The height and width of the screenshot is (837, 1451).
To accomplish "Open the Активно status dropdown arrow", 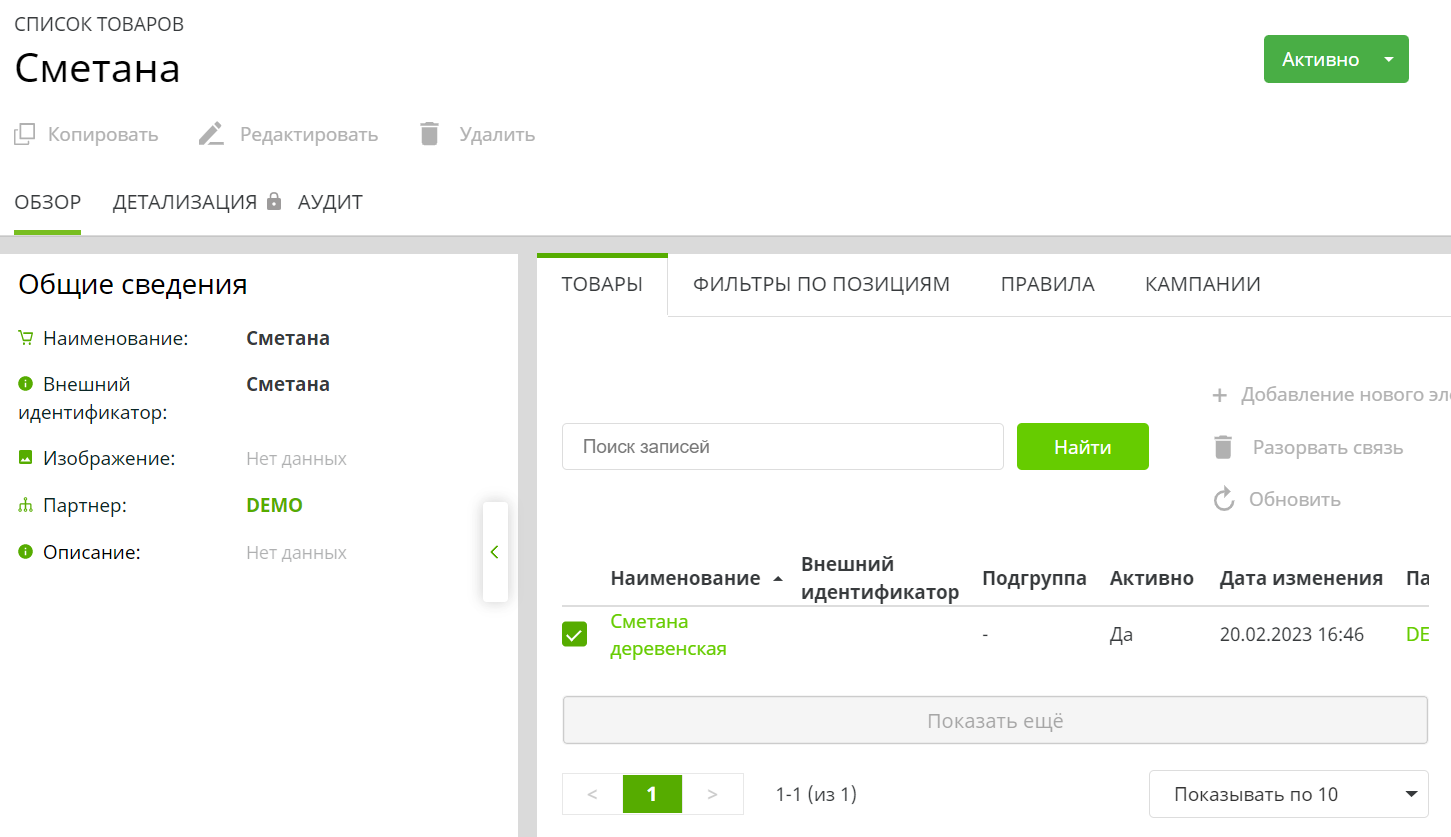I will pyautogui.click(x=1388, y=59).
